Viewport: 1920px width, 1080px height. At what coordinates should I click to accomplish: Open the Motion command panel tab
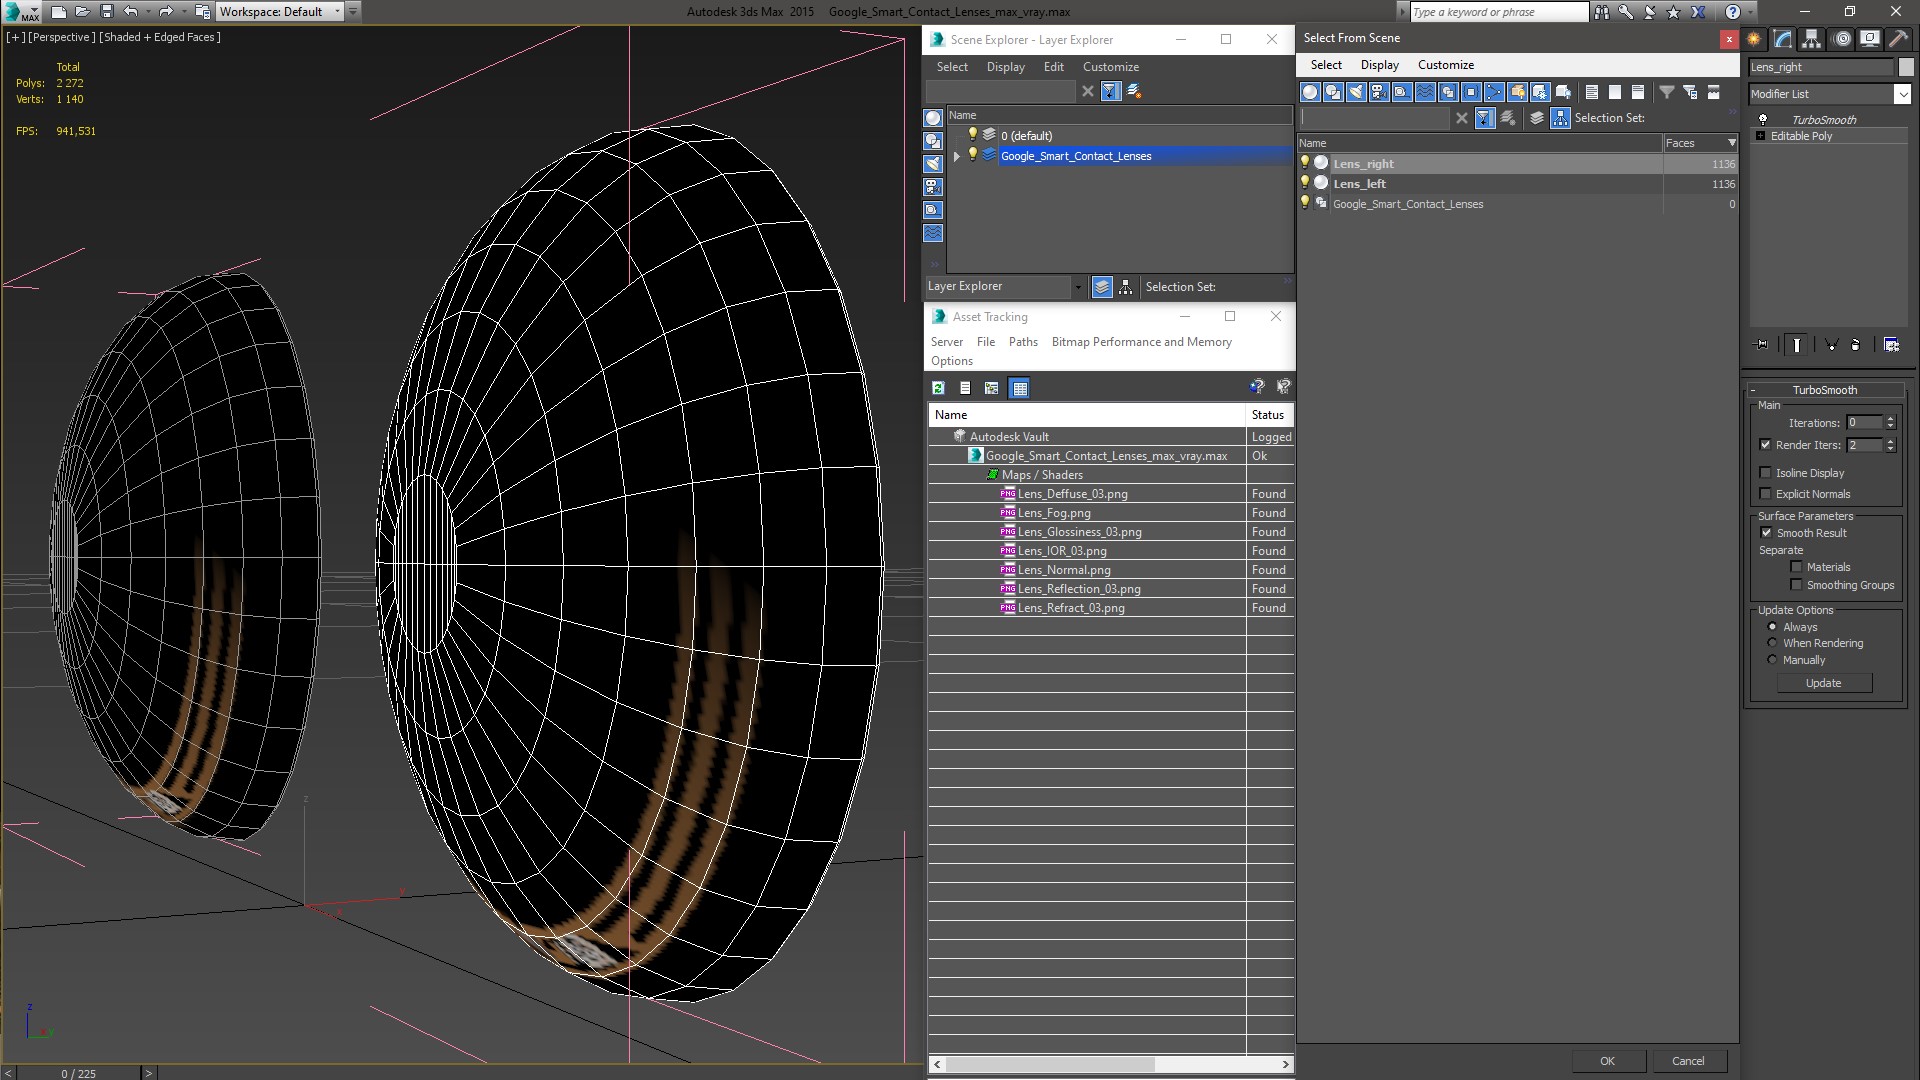[1842, 39]
